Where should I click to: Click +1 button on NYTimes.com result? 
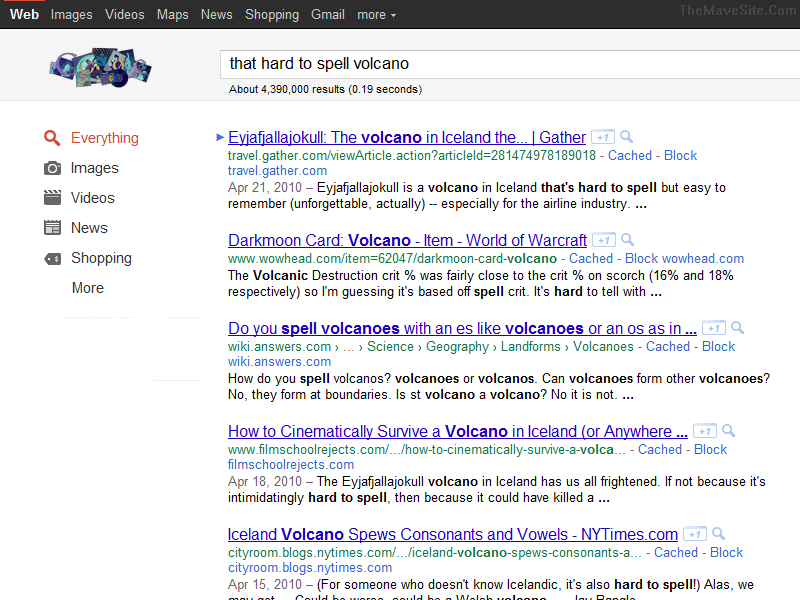694,534
